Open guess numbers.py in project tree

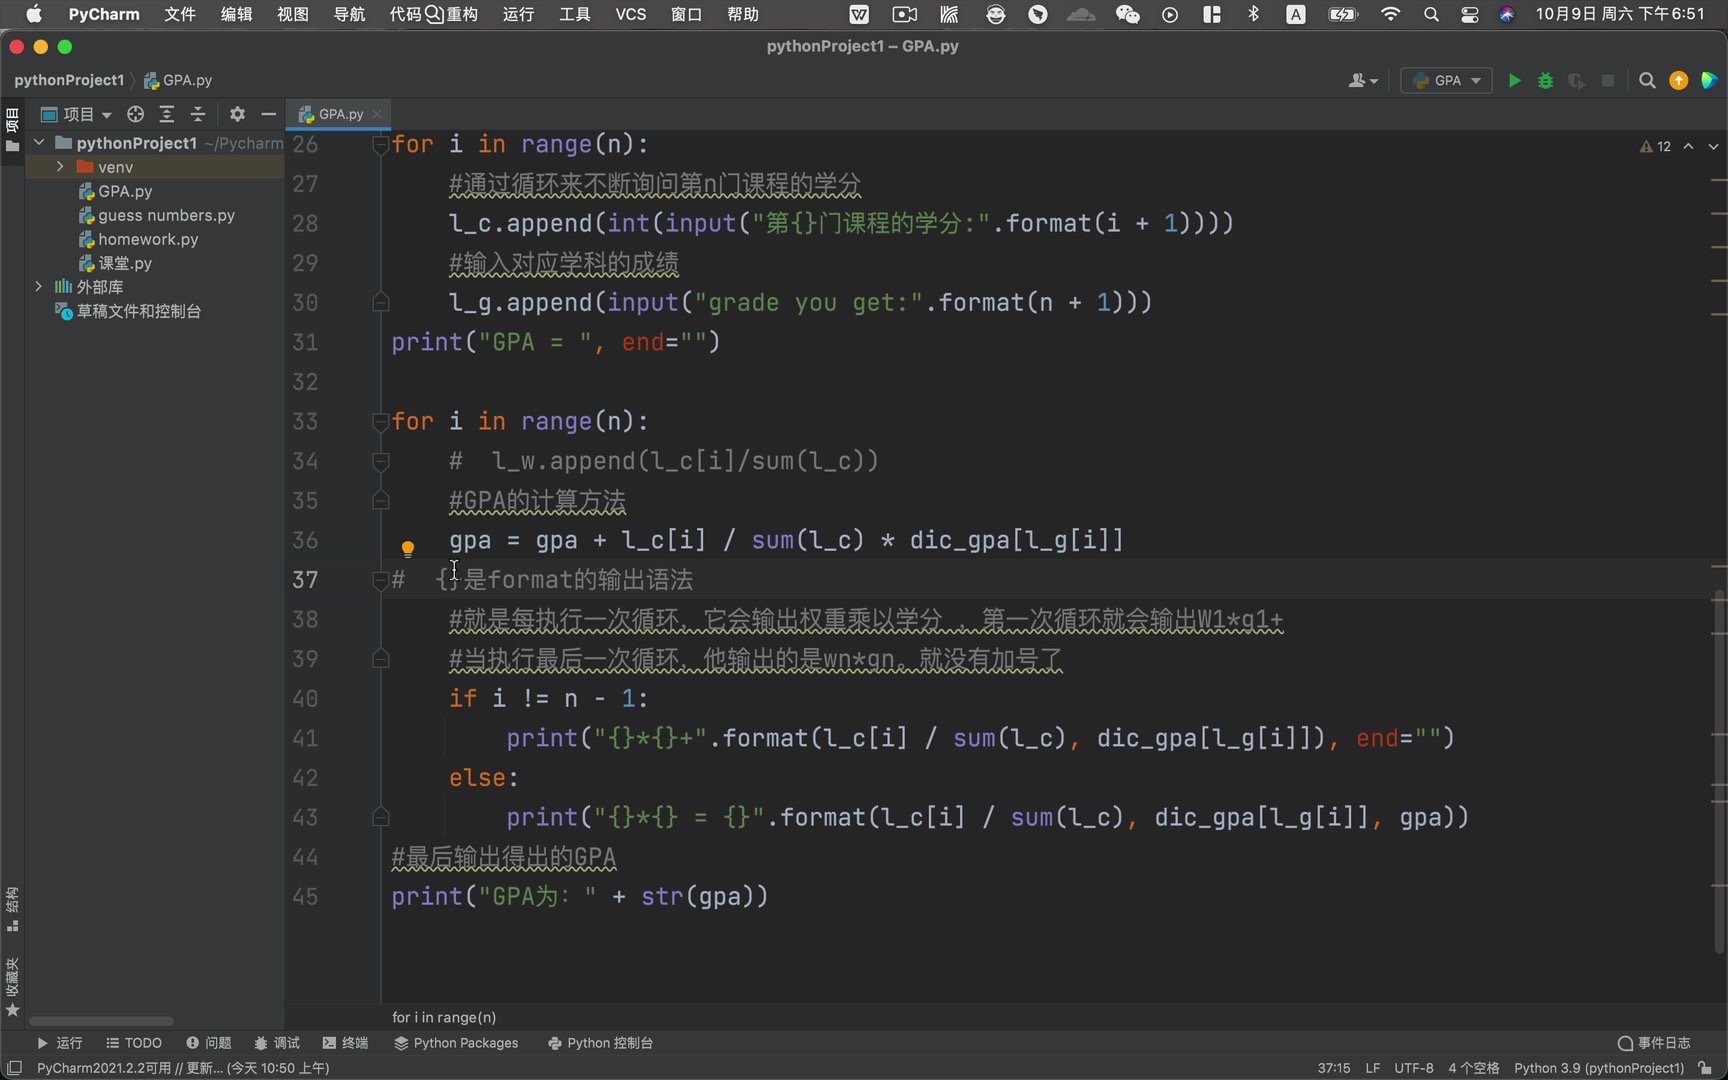[x=166, y=215]
